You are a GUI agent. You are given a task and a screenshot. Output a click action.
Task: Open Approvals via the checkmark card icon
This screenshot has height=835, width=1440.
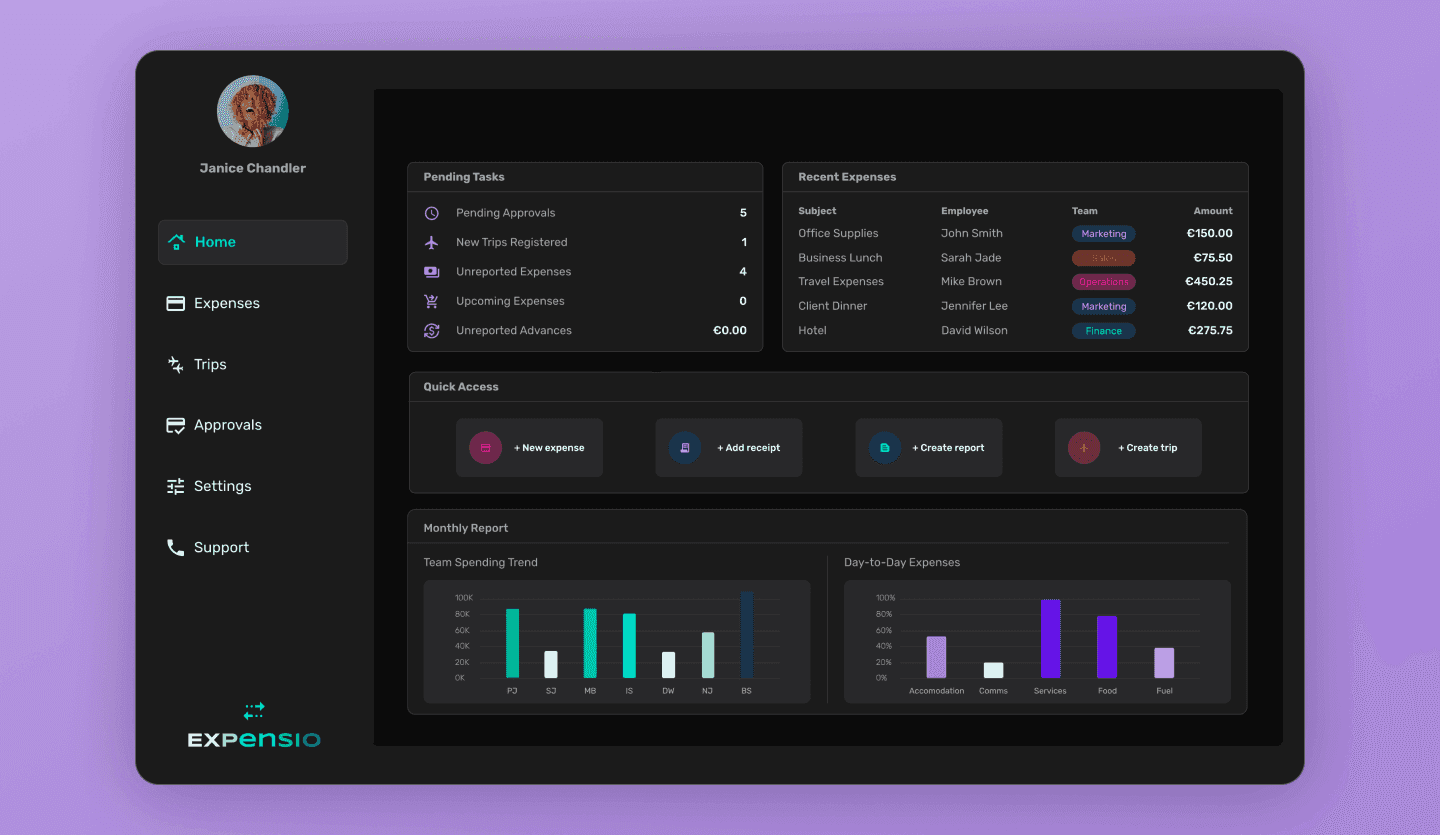point(176,424)
